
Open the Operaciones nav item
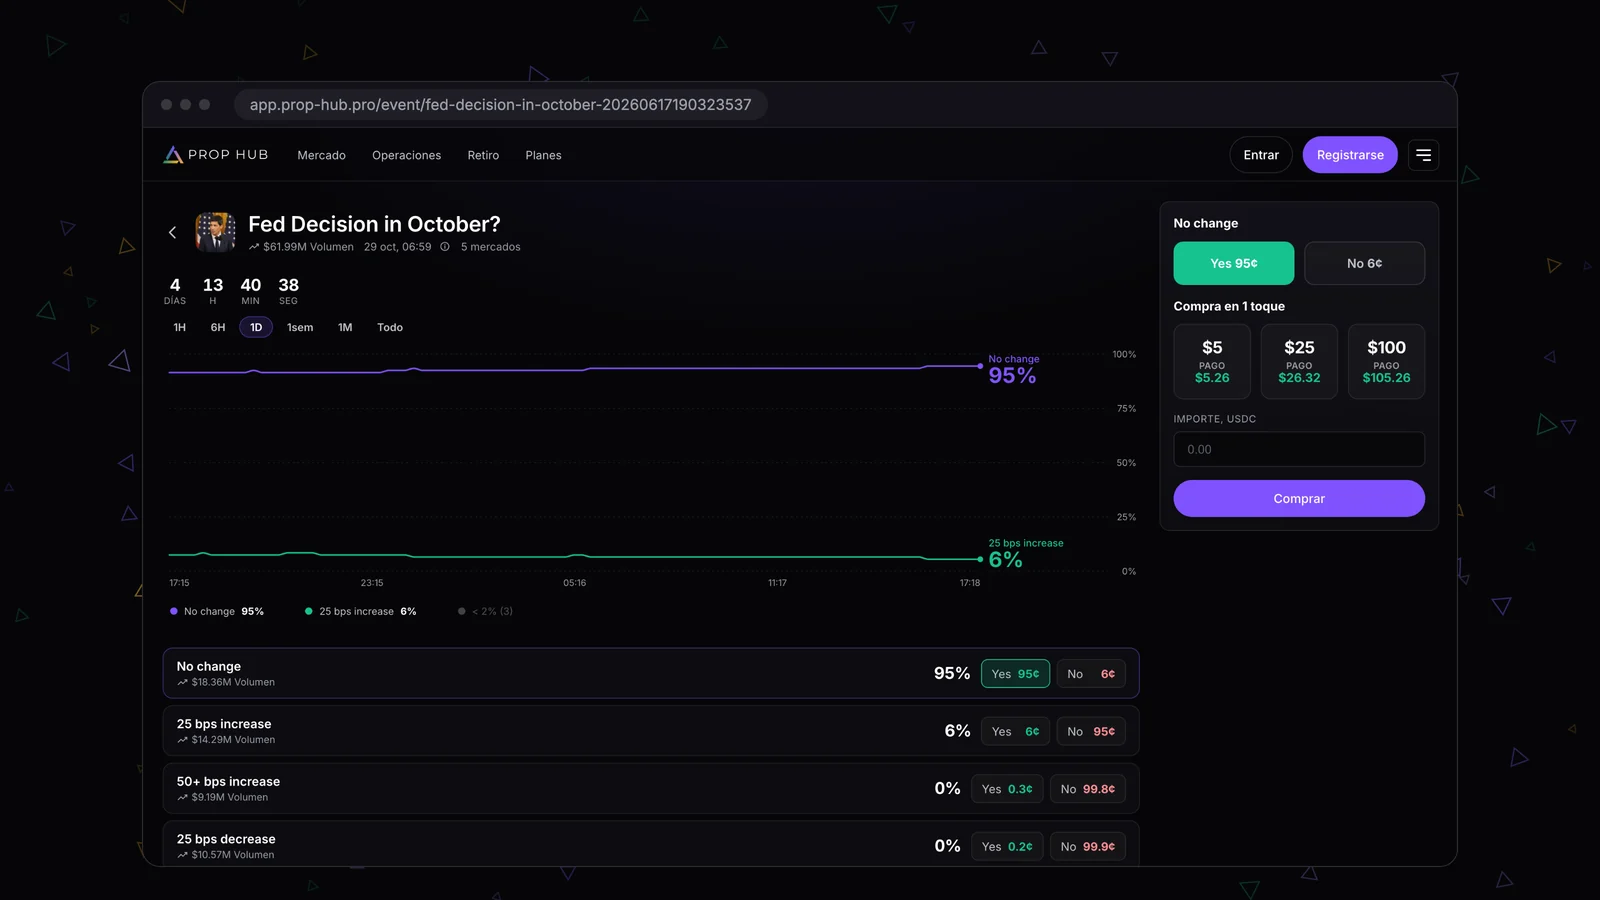point(406,155)
